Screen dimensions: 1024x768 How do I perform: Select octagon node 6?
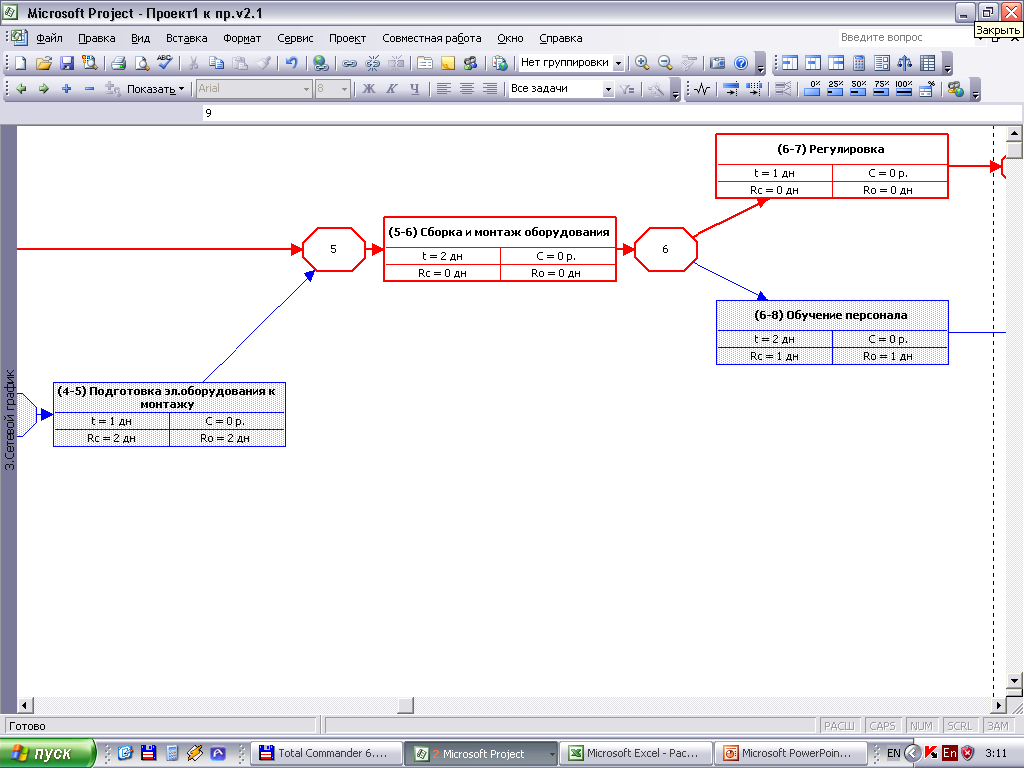point(665,249)
